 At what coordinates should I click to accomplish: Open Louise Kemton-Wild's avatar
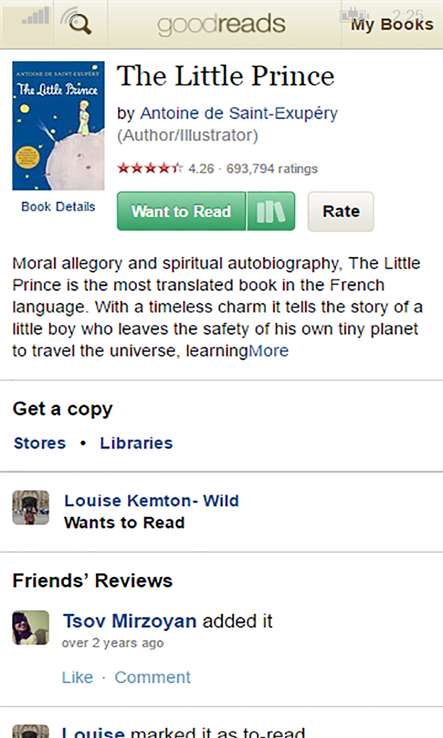pyautogui.click(x=31, y=507)
